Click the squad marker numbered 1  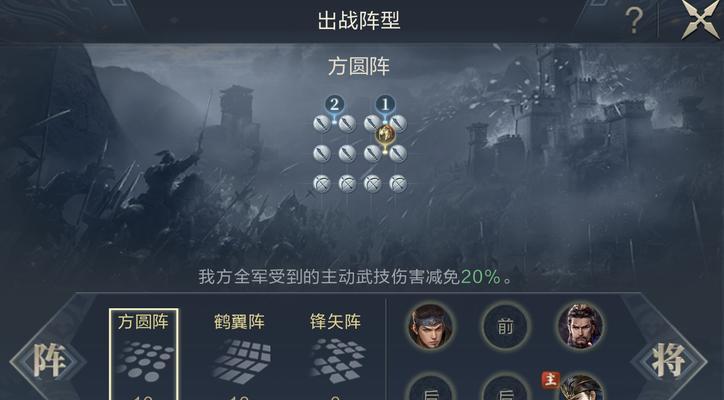point(385,104)
